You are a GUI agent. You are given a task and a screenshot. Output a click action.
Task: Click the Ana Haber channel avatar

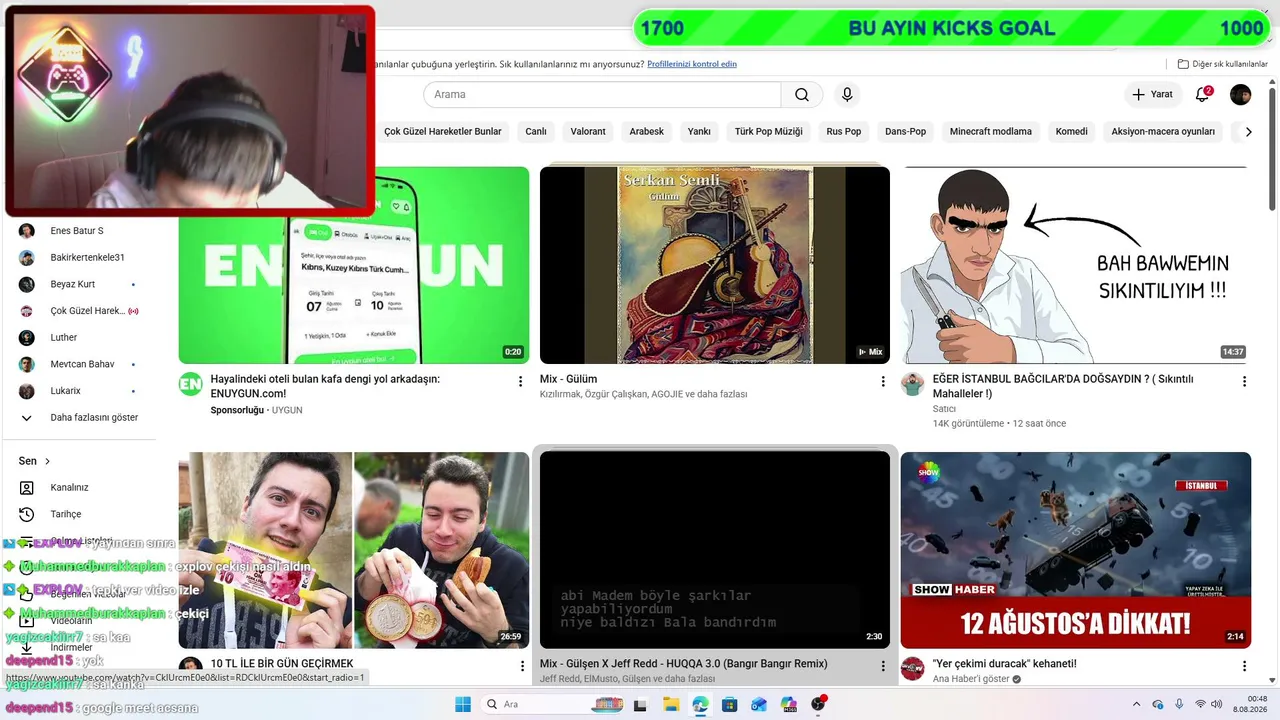912,668
